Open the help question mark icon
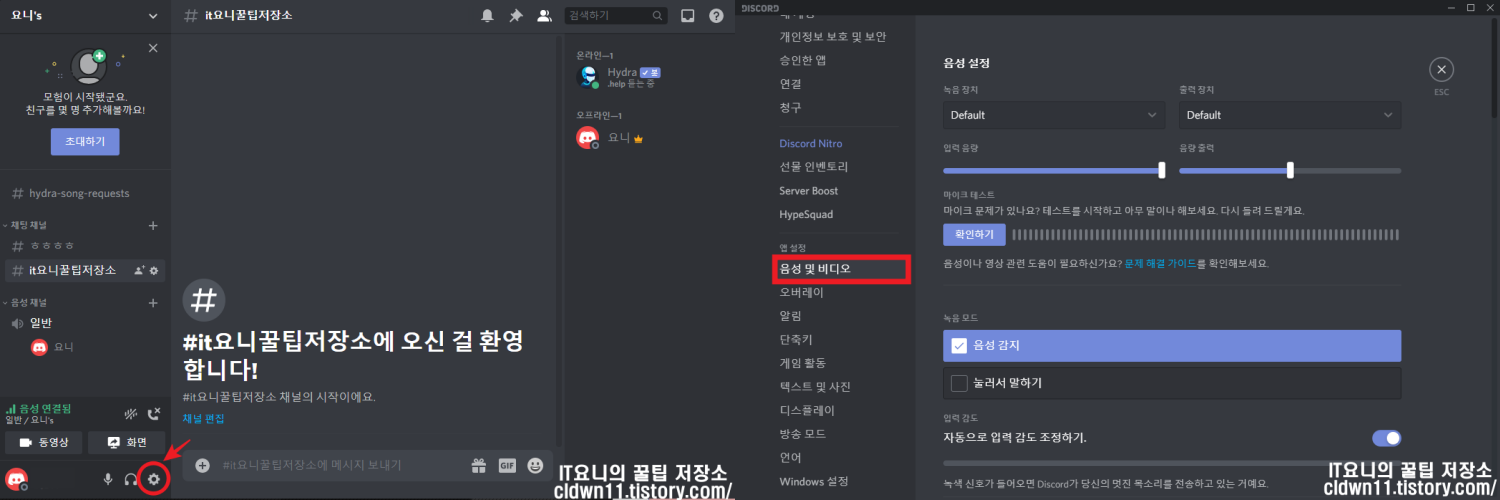 716,15
